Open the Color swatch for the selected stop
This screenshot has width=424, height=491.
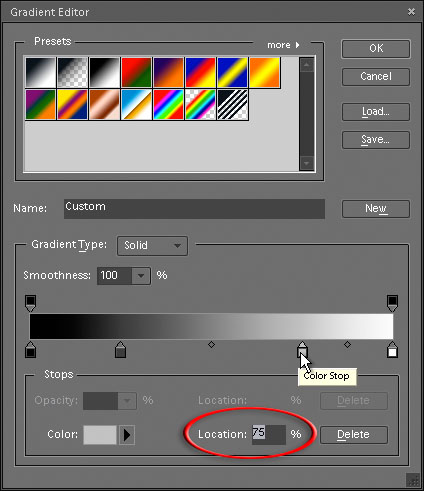point(100,435)
